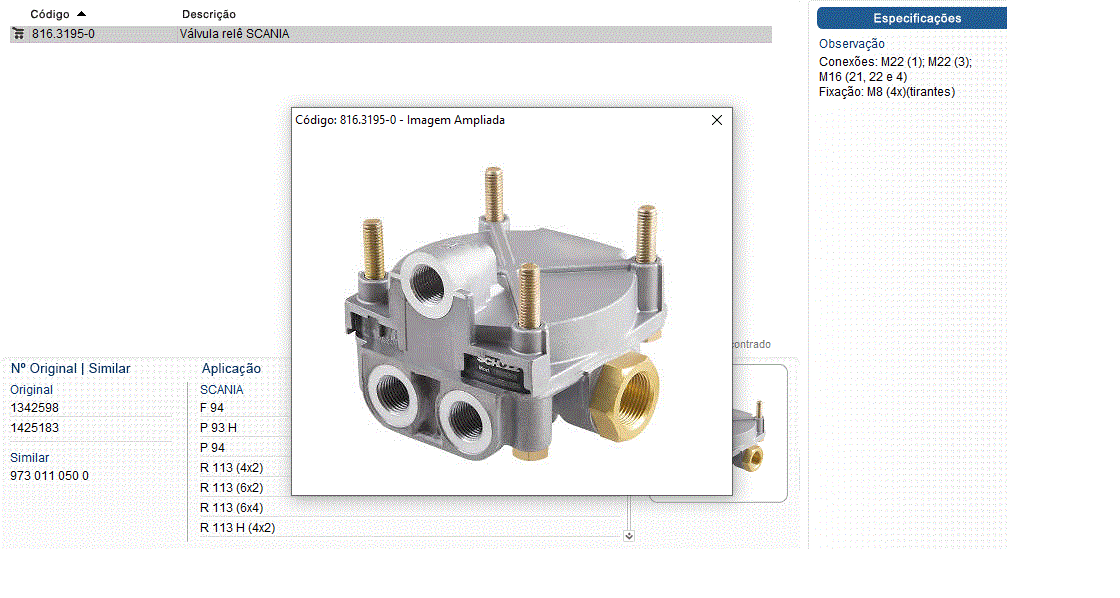Choose the P 93 H application entry

click(x=218, y=428)
